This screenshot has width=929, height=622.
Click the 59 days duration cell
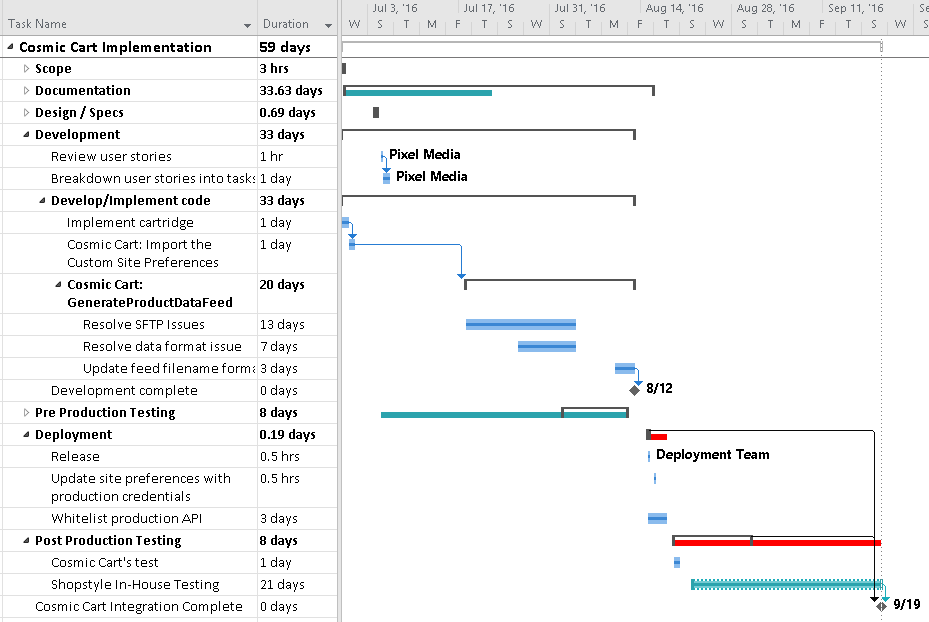pyautogui.click(x=297, y=47)
